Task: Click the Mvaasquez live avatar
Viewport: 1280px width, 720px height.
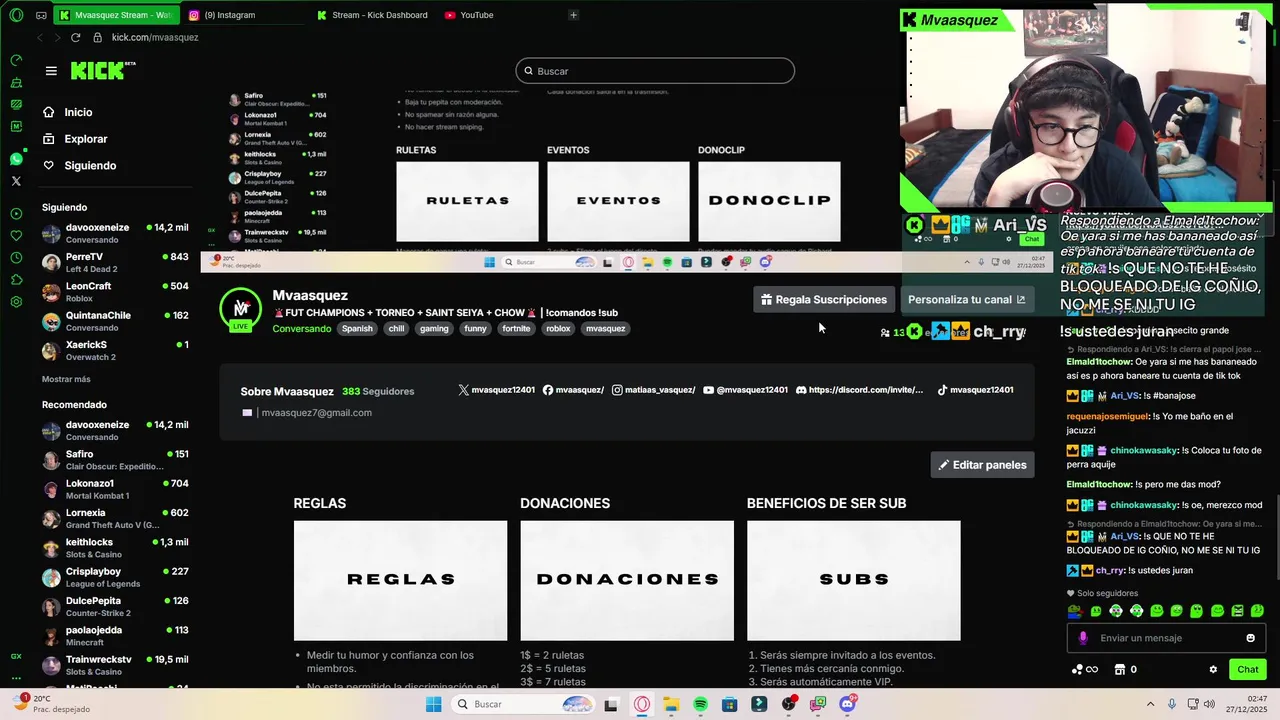Action: [240, 309]
